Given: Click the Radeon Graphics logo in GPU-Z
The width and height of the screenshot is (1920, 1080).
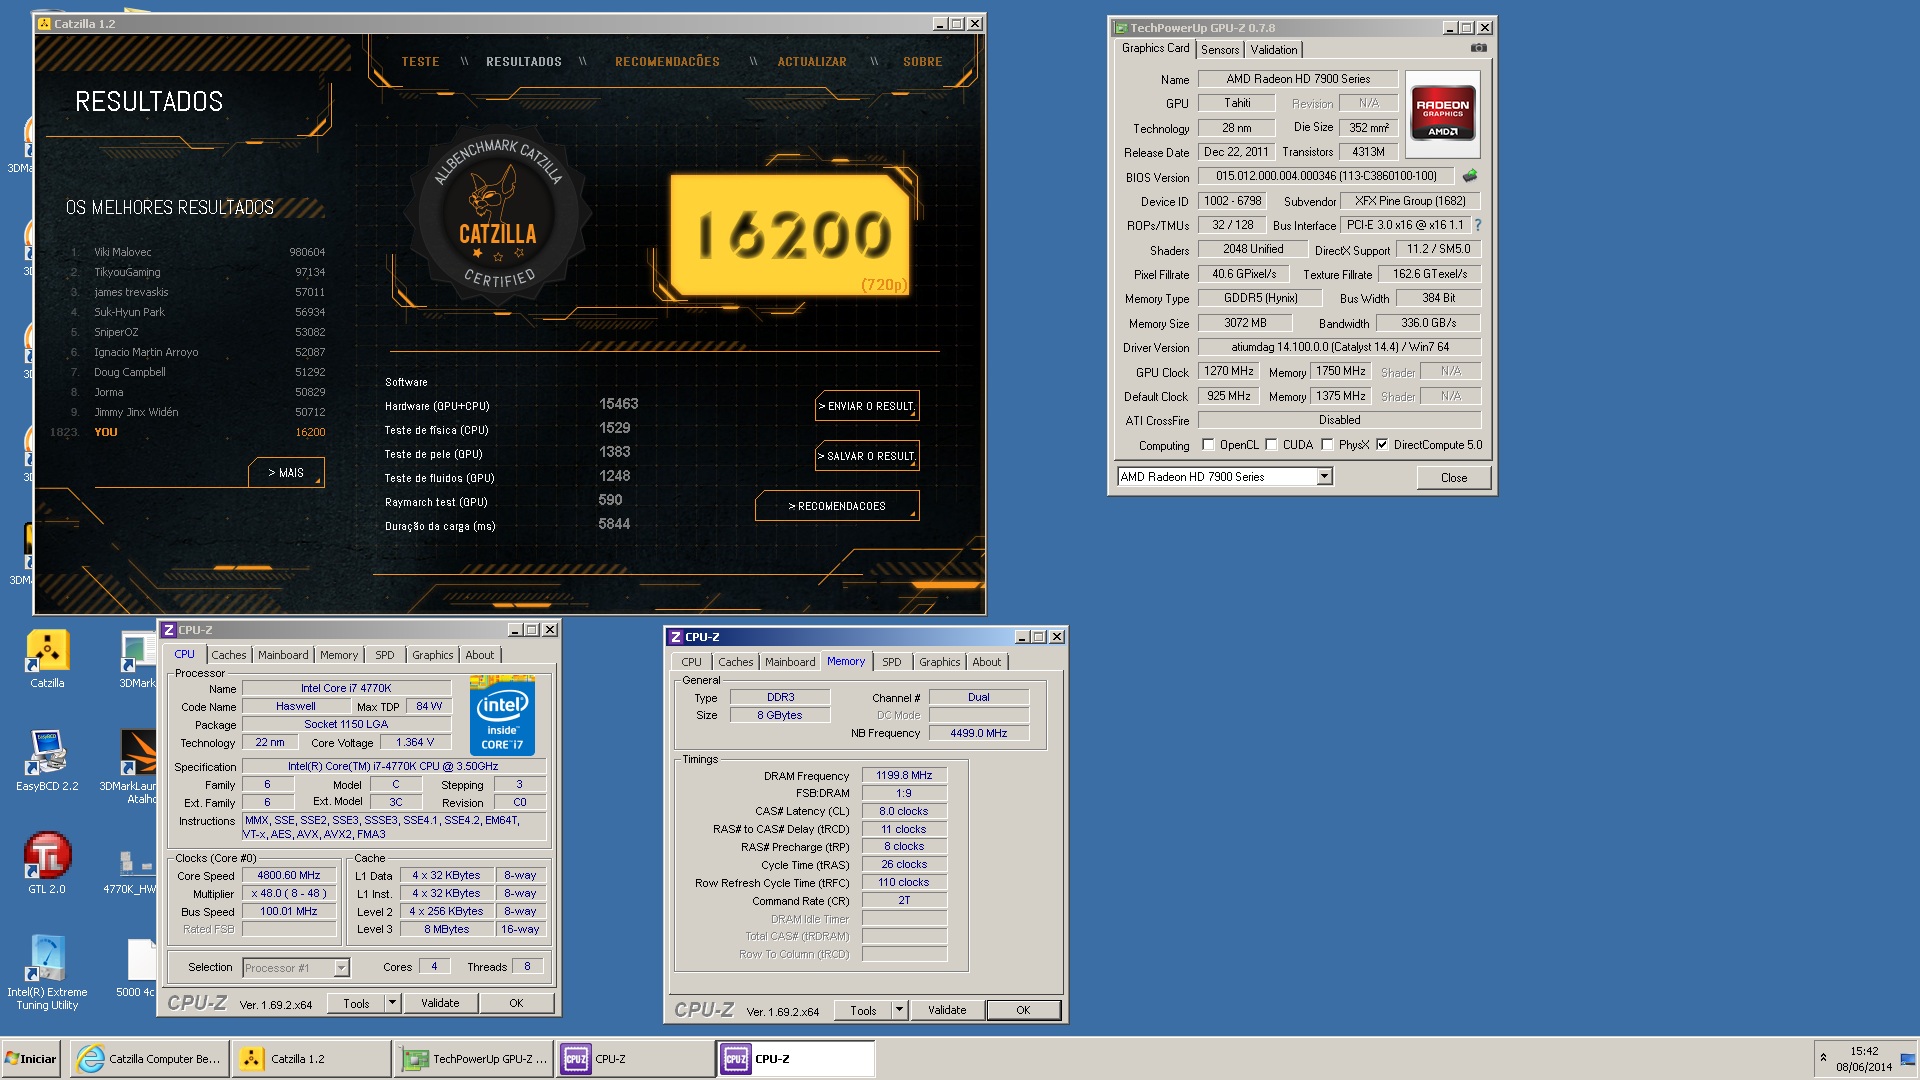Looking at the screenshot, I should click(x=1442, y=114).
